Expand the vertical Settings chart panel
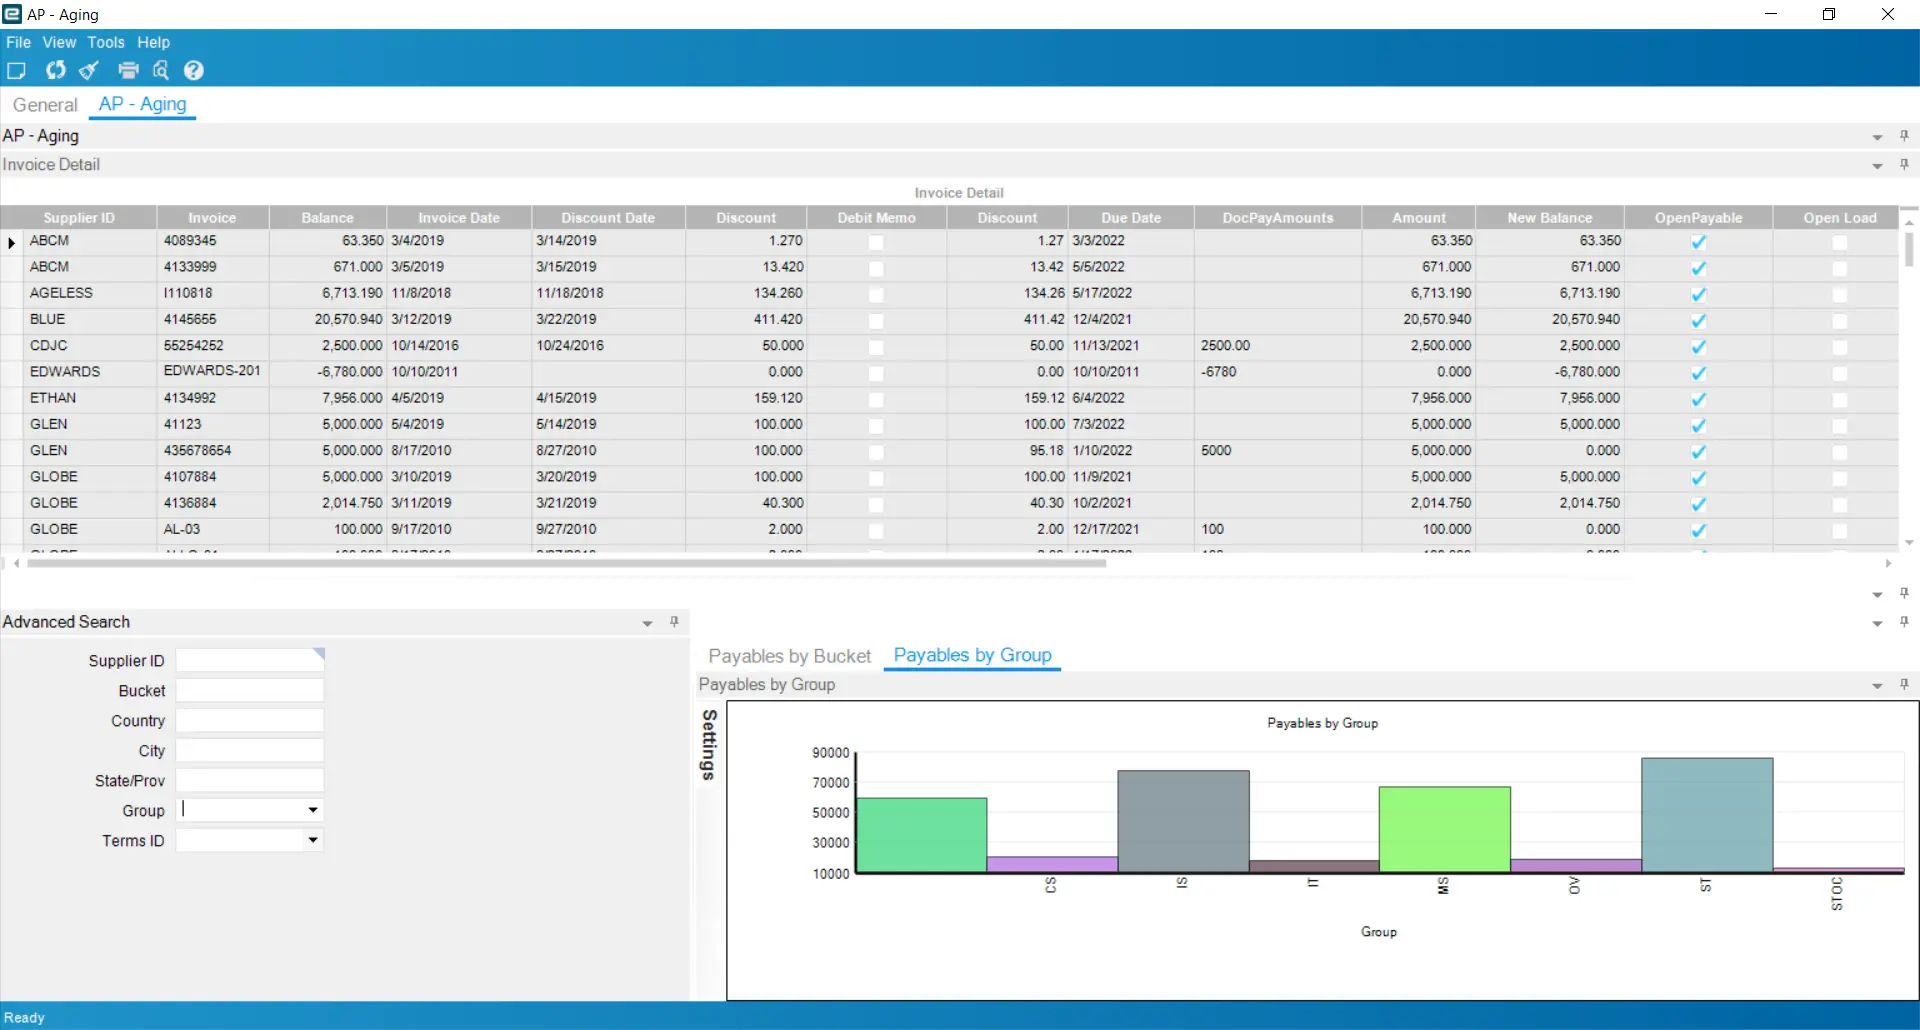The image size is (1920, 1030). point(709,745)
